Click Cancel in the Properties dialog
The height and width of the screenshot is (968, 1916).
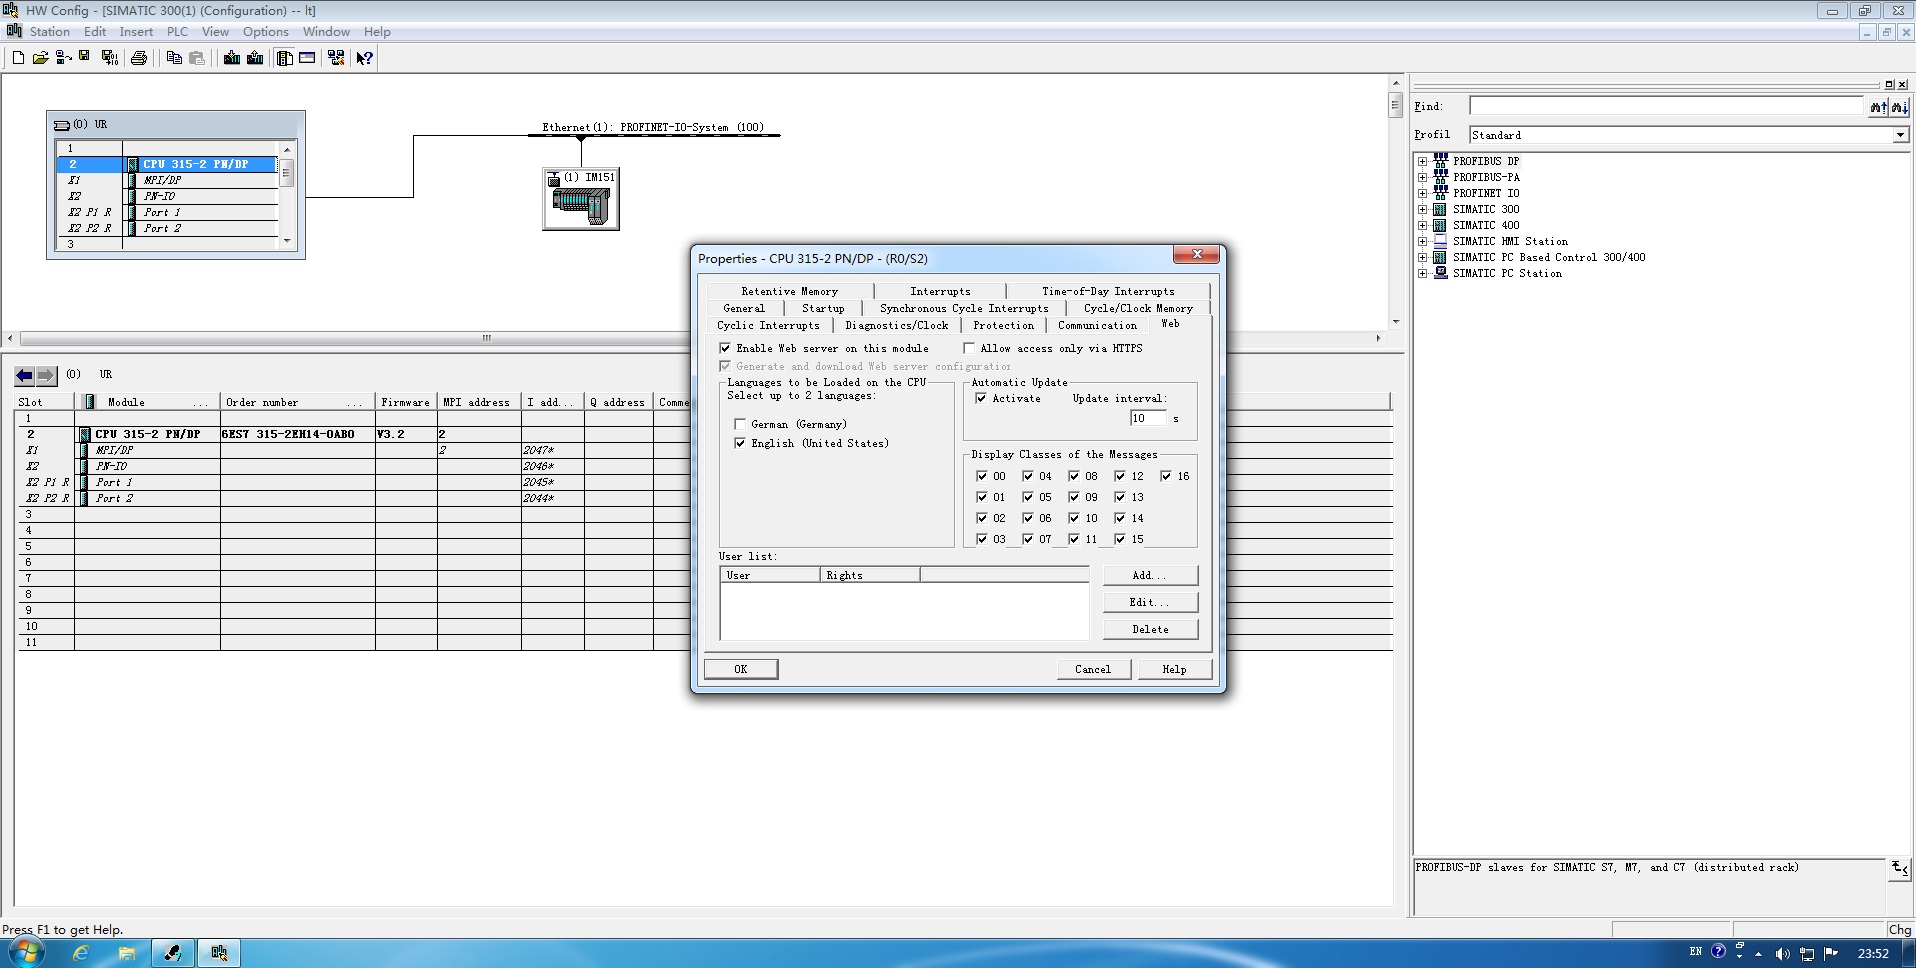(1093, 669)
